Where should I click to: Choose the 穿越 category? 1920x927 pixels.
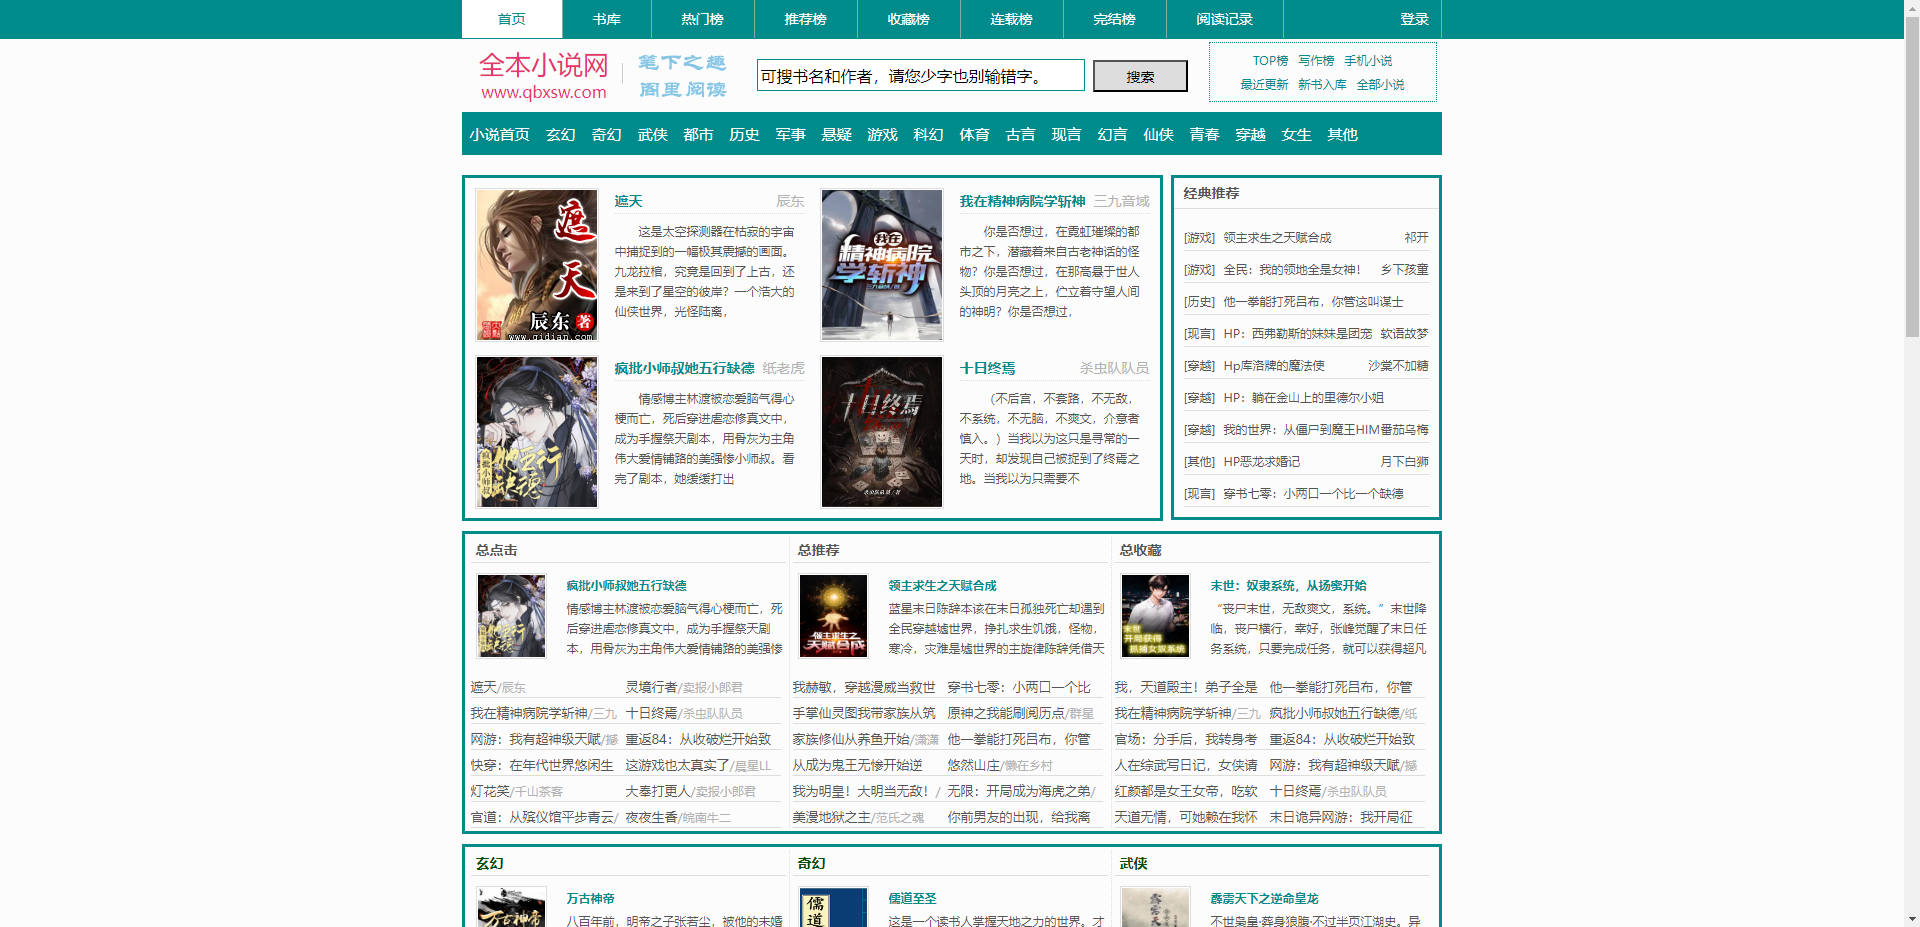(x=1250, y=135)
